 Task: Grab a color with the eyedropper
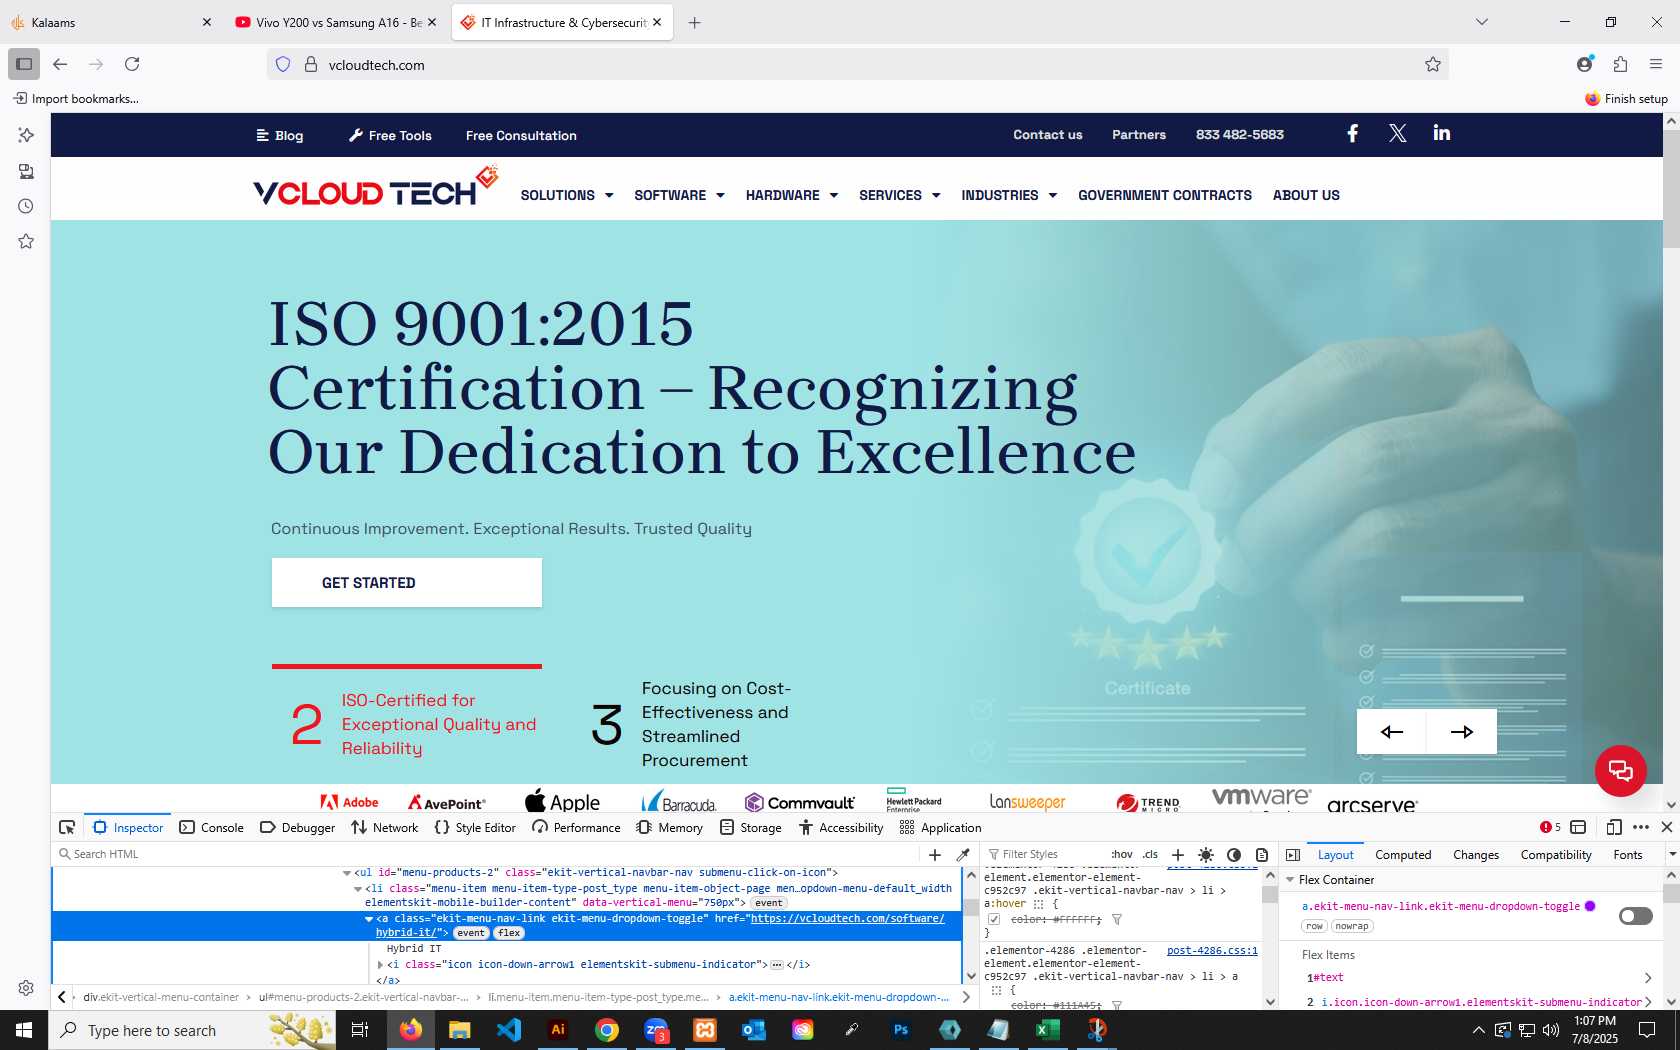(963, 854)
